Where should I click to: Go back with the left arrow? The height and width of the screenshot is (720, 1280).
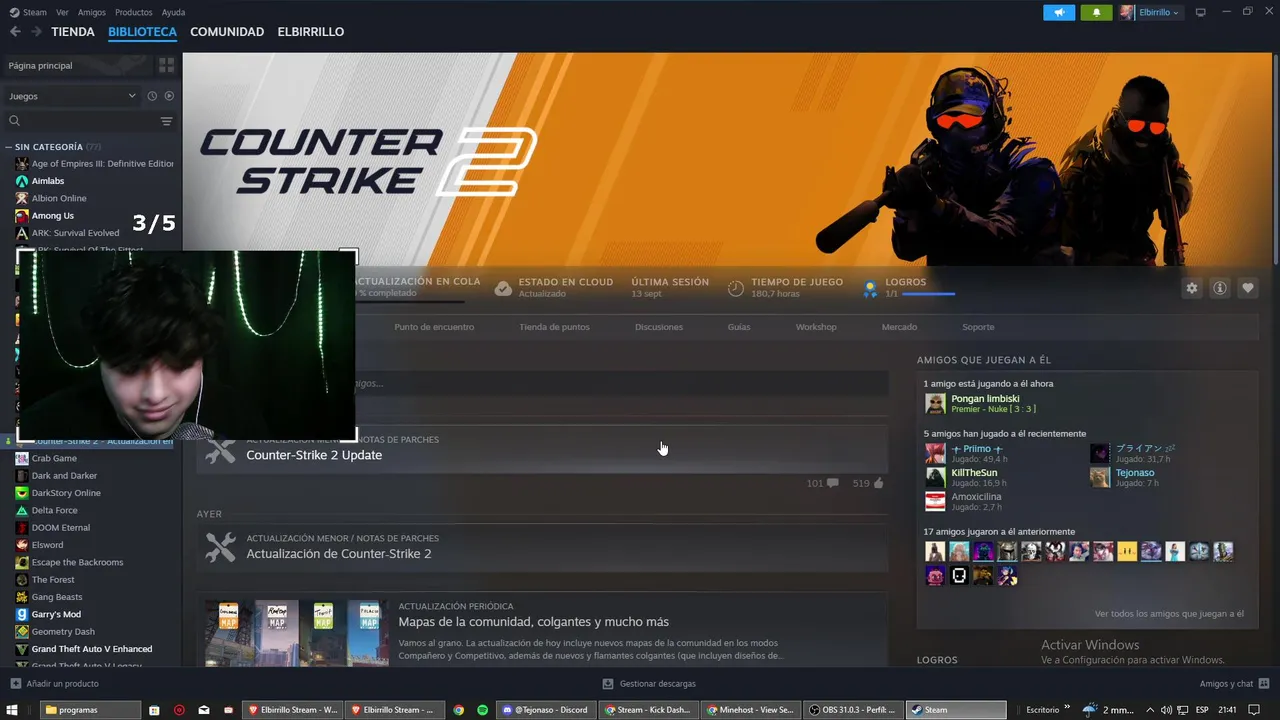point(15,32)
